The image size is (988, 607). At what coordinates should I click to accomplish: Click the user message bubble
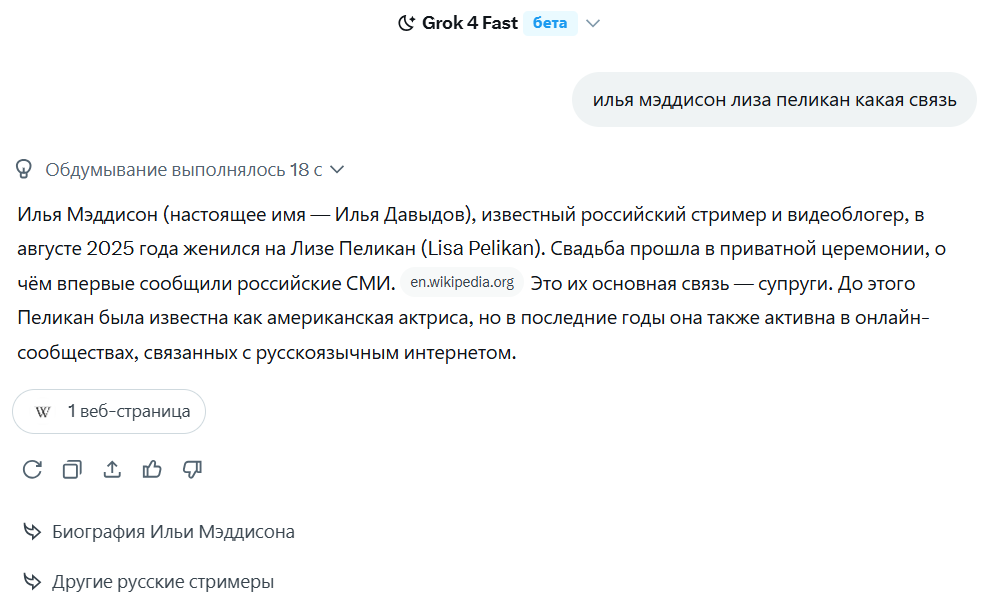coord(774,100)
